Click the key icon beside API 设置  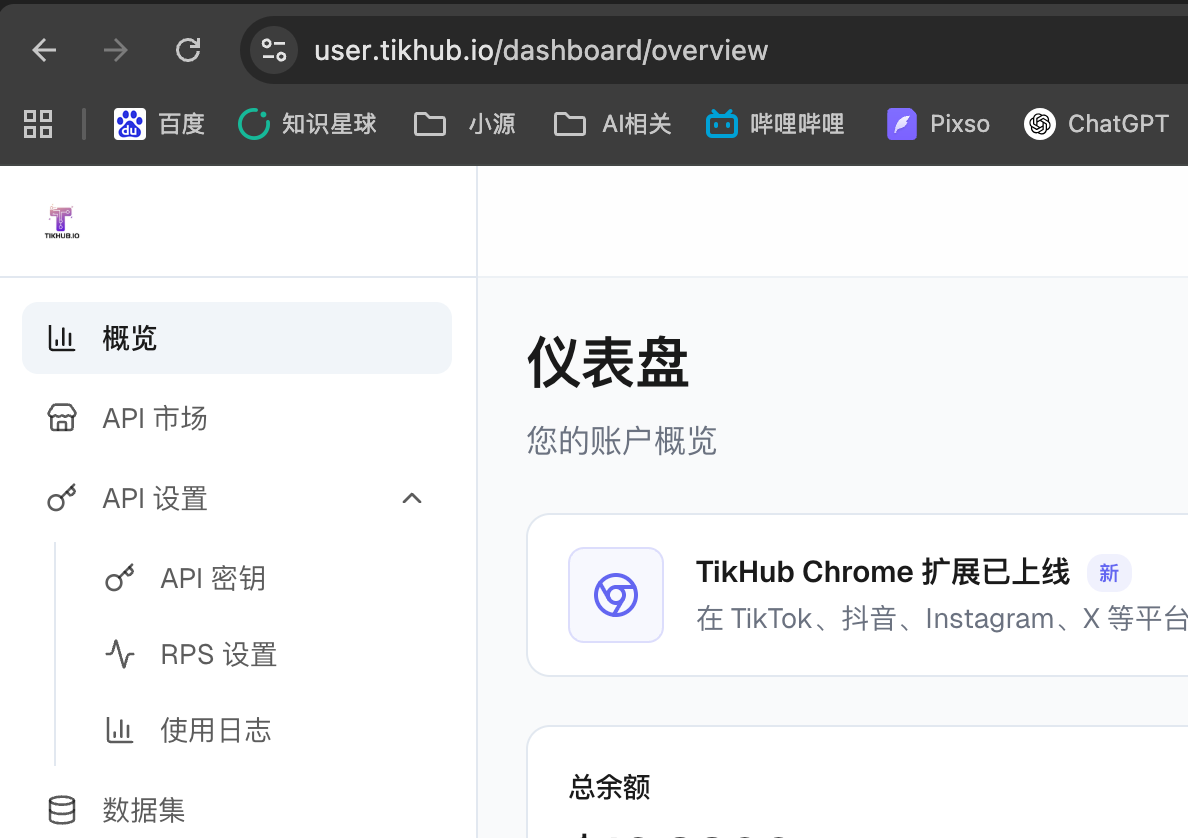click(61, 498)
